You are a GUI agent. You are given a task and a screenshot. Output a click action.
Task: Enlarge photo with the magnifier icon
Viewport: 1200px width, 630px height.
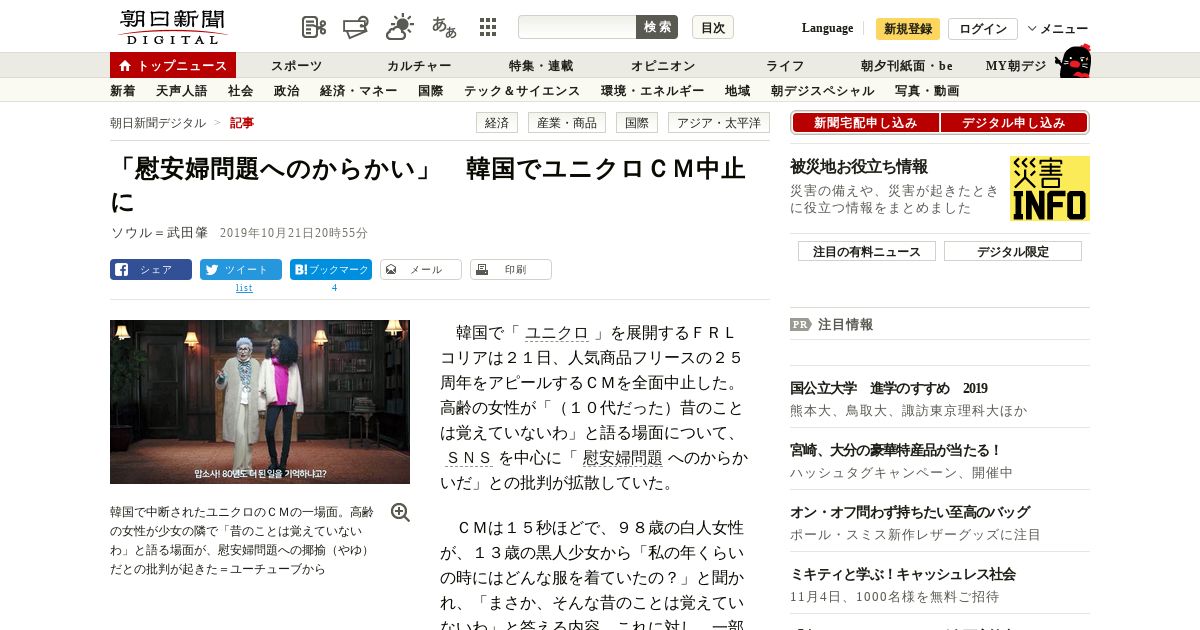coord(400,512)
